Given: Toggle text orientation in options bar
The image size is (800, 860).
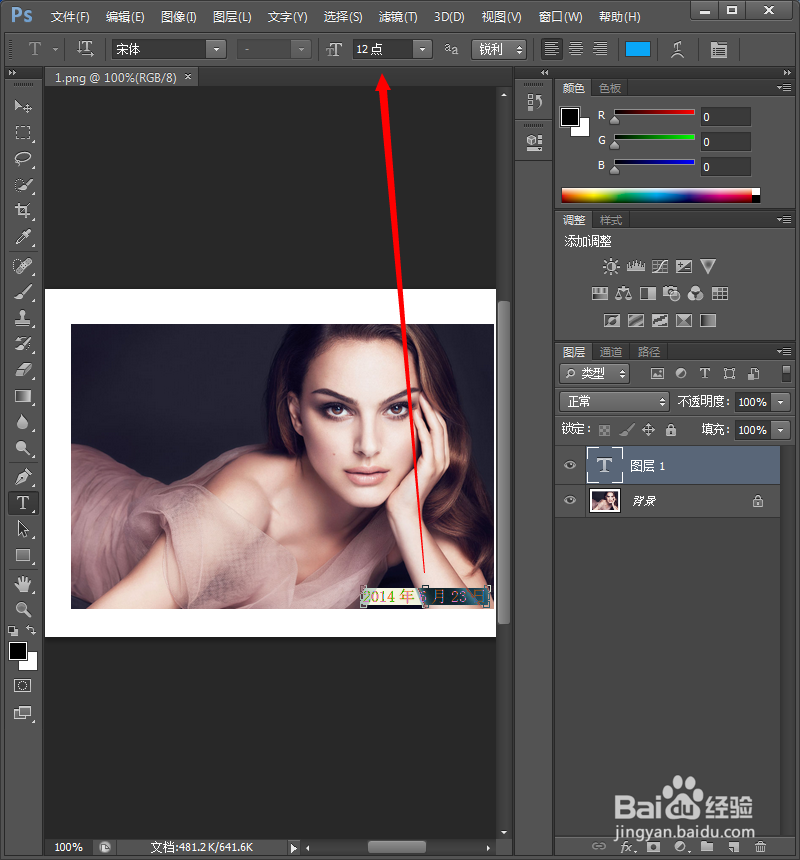Looking at the screenshot, I should tap(85, 49).
